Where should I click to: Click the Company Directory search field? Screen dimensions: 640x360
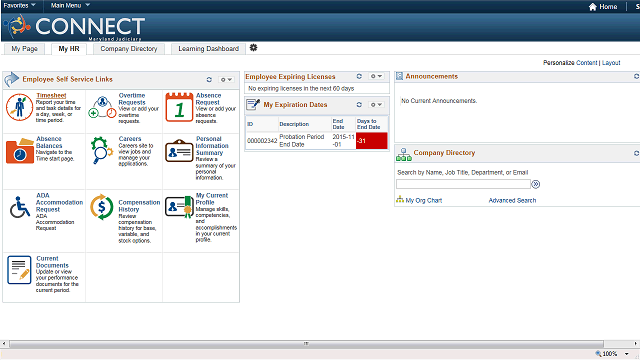tap(463, 184)
